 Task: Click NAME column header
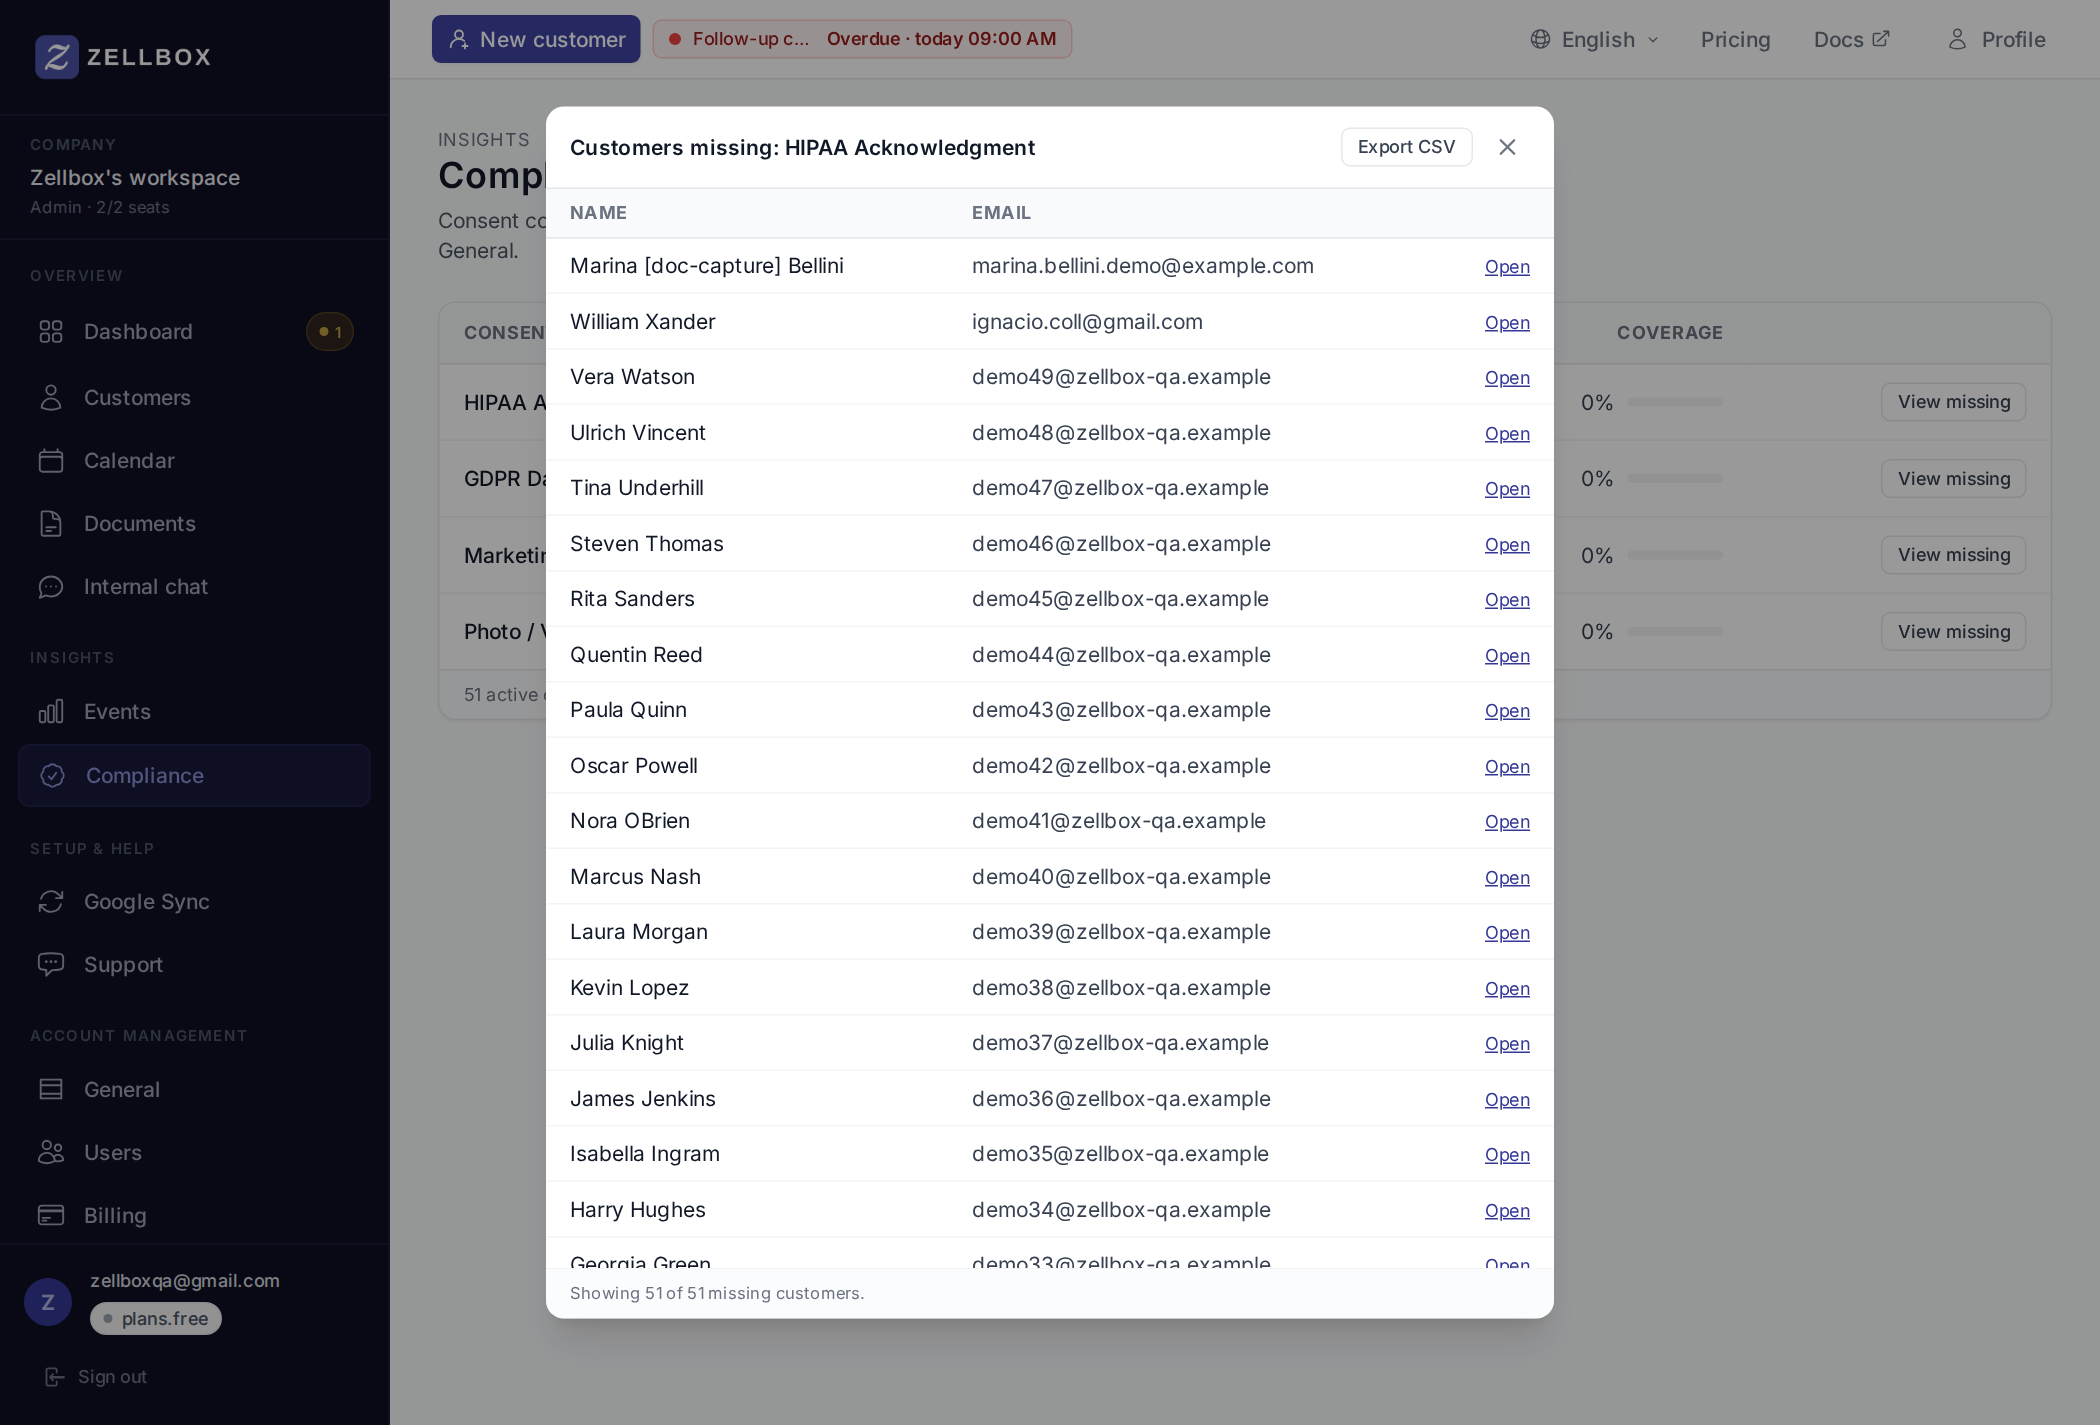point(598,213)
